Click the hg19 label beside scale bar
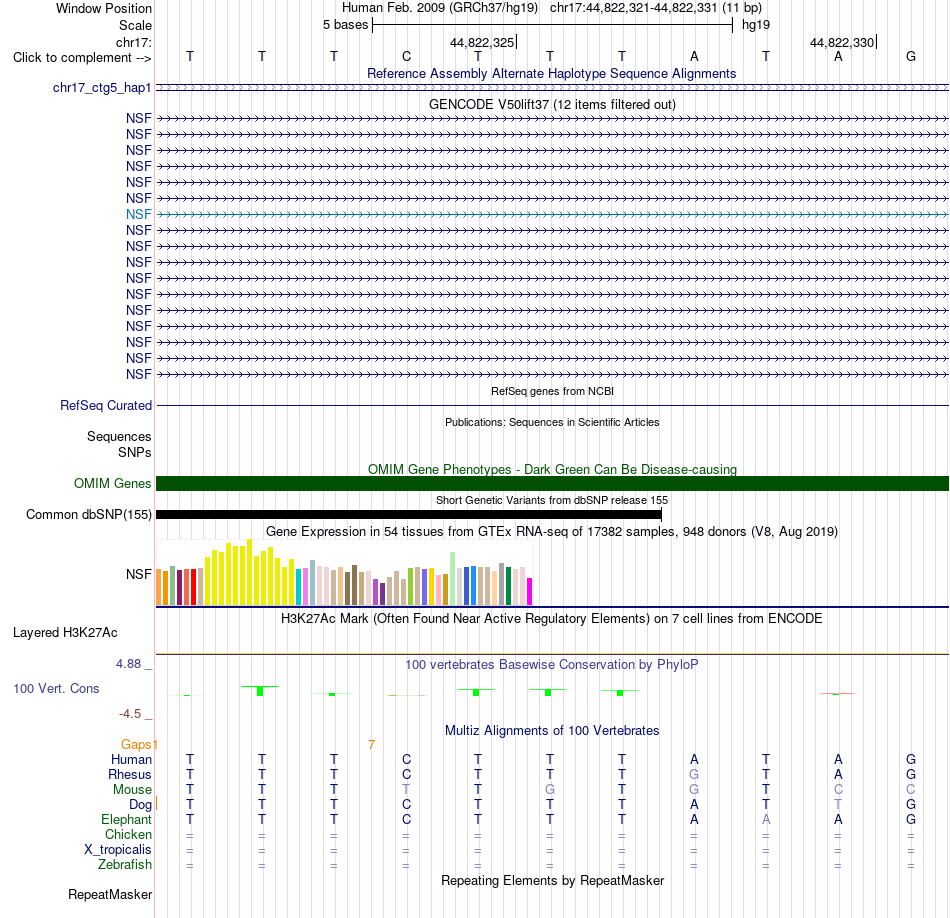This screenshot has height=918, width=950. 756,25
